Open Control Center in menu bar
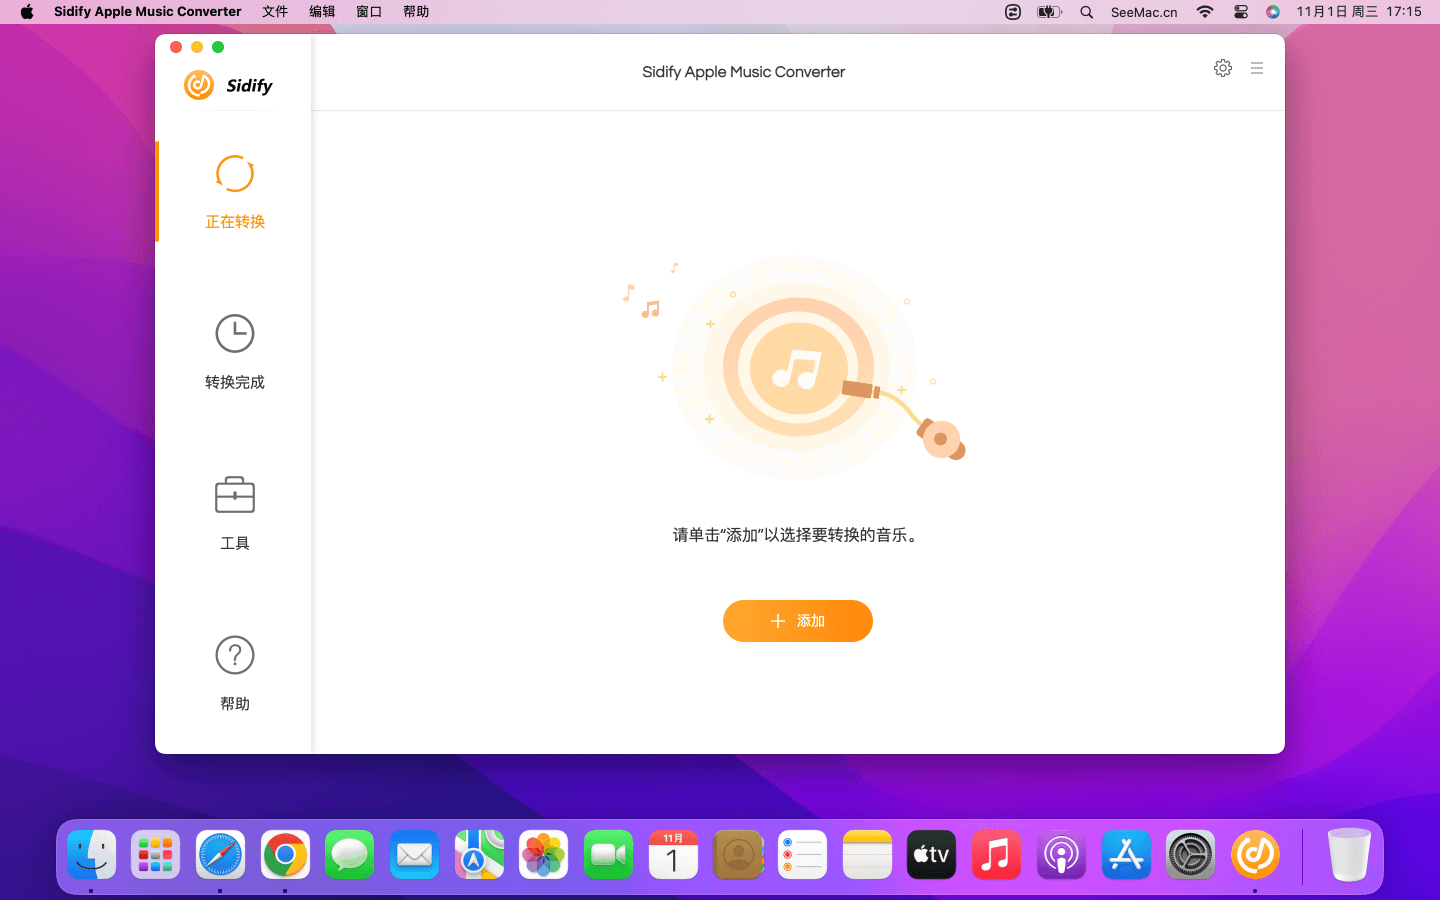 coord(1240,12)
